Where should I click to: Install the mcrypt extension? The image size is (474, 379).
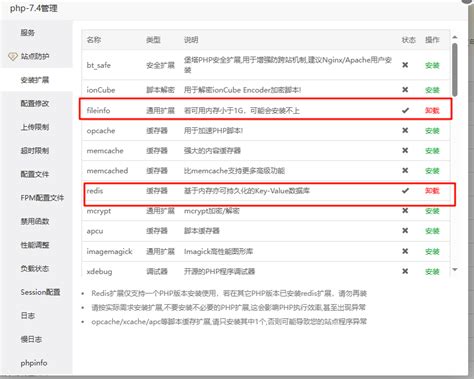[x=432, y=211]
